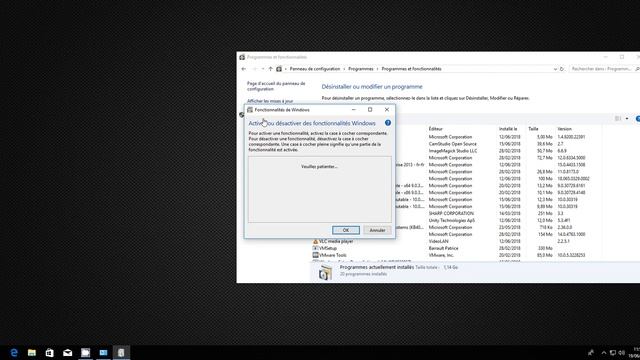This screenshot has height=360, width=640.
Task: Click Annuler in the Windows features dialog
Action: tap(377, 230)
